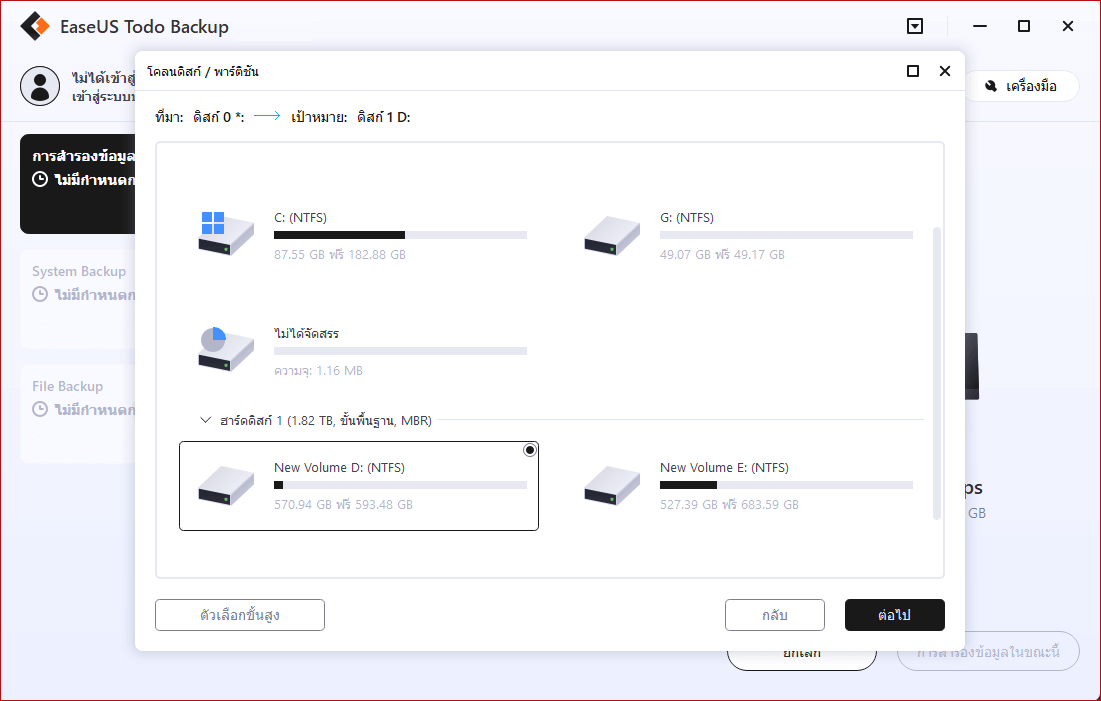The width and height of the screenshot is (1101, 701).
Task: Collapse the Hard Disk 1 group chevron
Action: coord(206,420)
